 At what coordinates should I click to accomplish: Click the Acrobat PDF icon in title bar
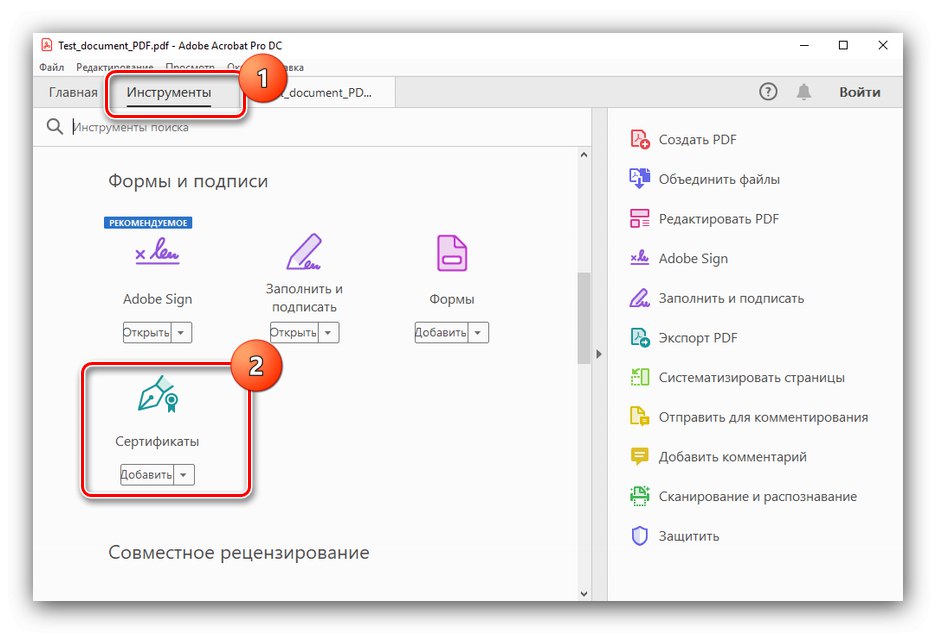47,45
